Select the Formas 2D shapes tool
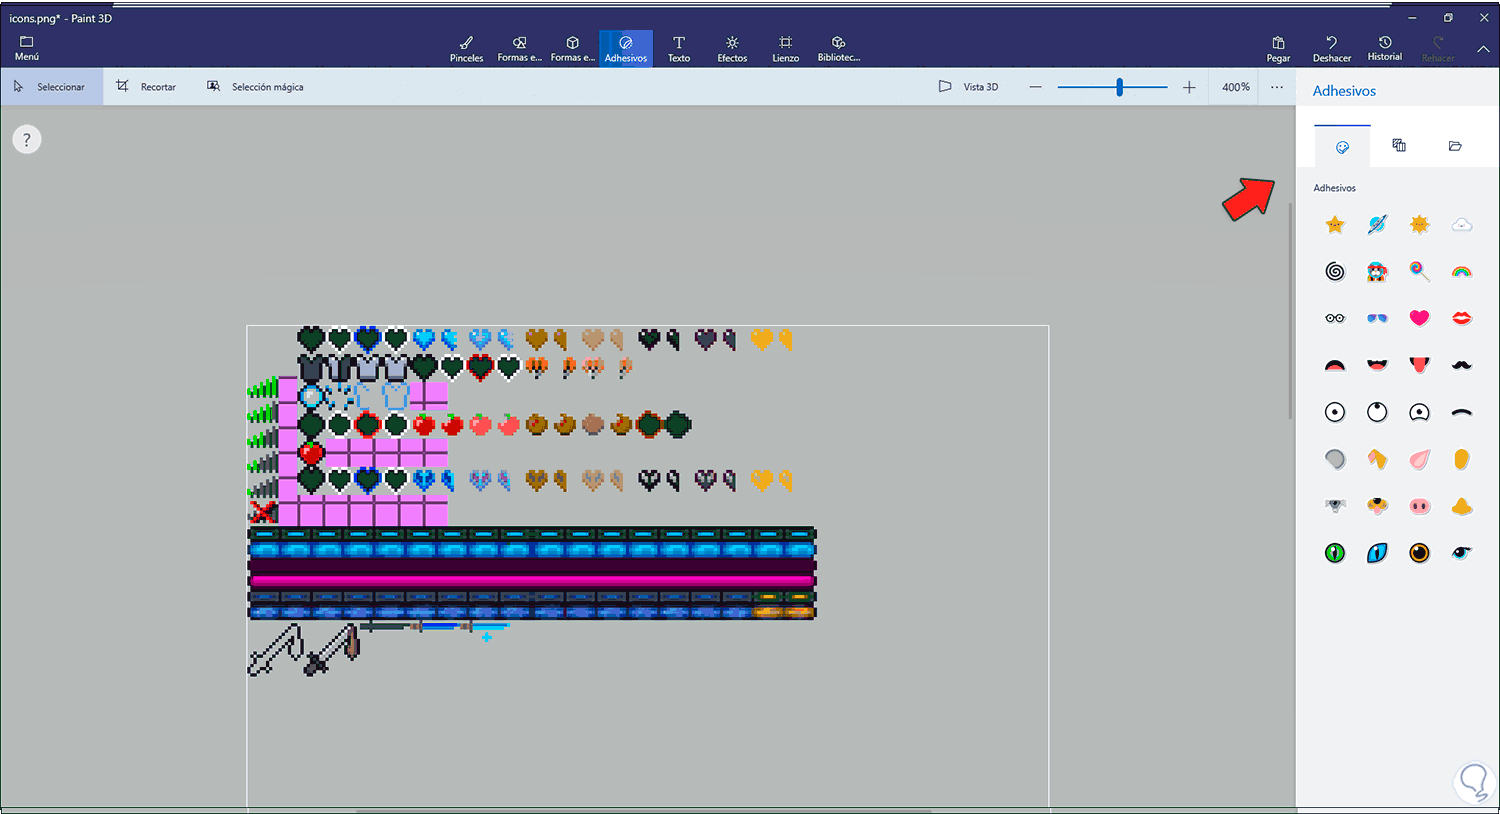Image resolution: width=1500 pixels, height=814 pixels. pyautogui.click(x=519, y=48)
